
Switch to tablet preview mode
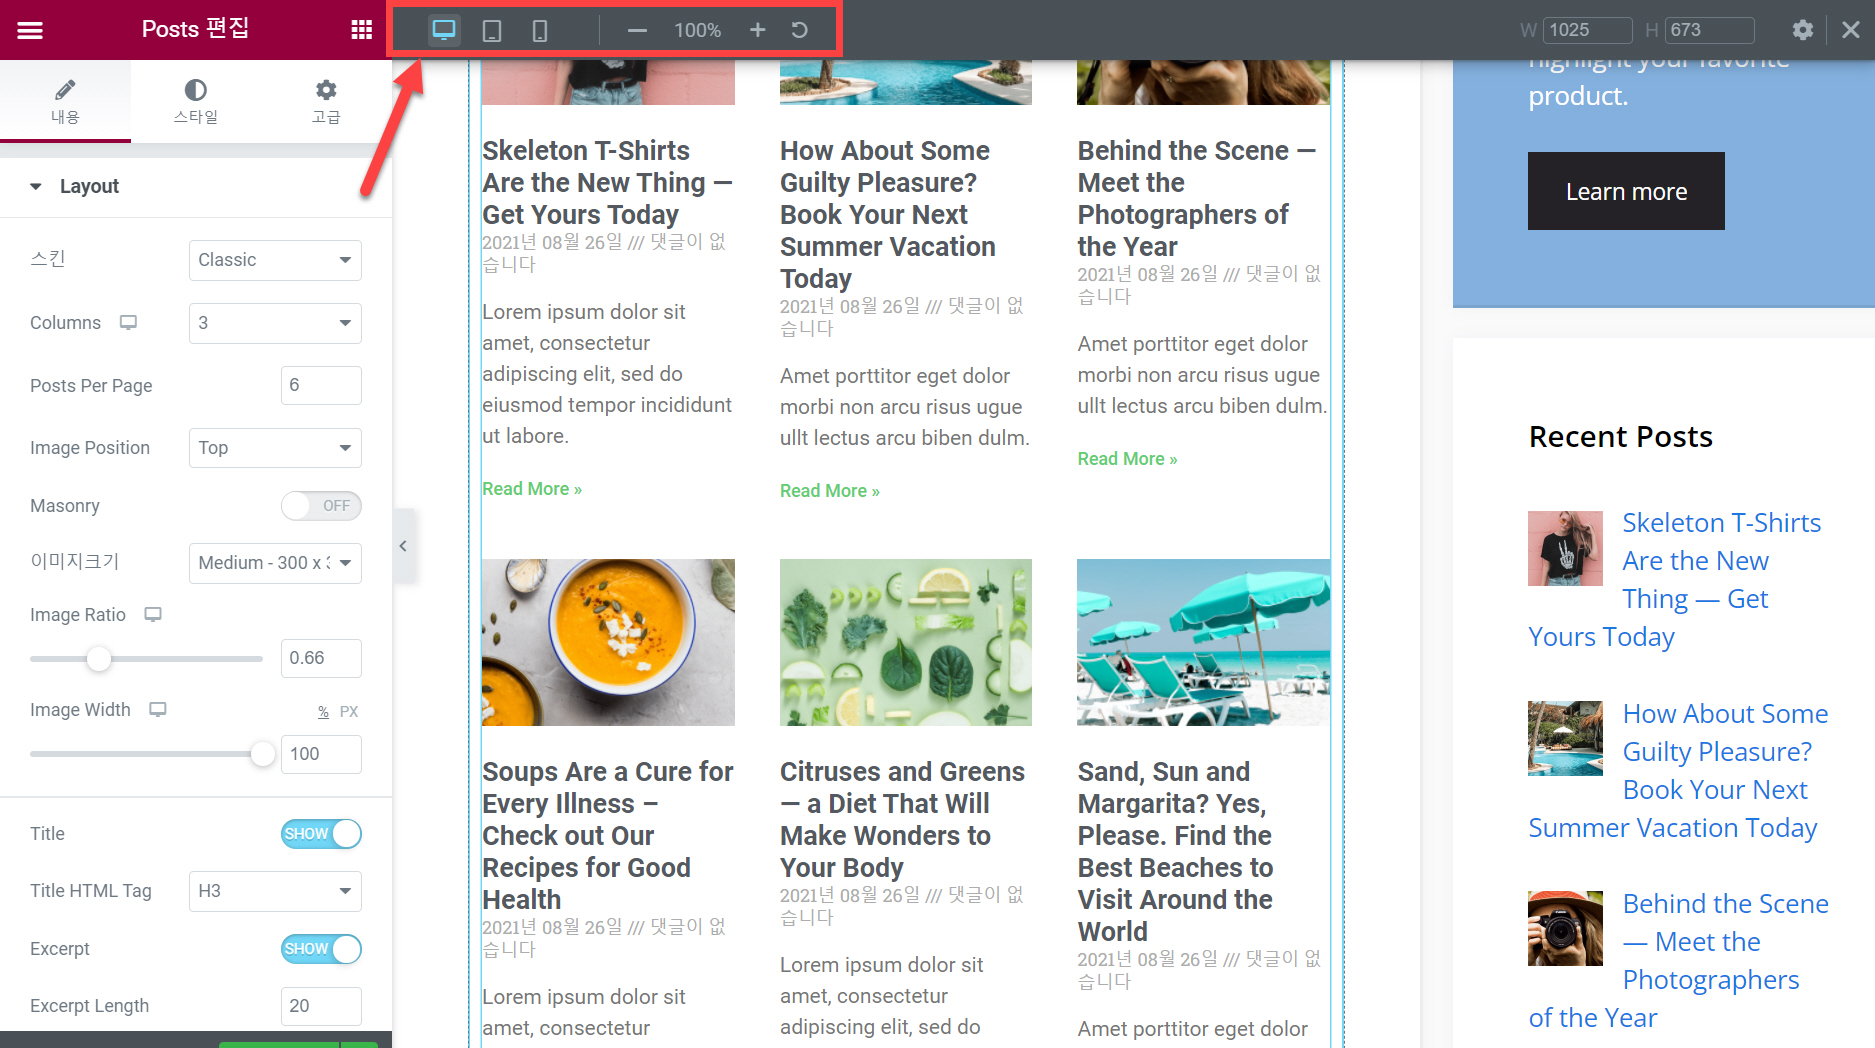pos(492,30)
